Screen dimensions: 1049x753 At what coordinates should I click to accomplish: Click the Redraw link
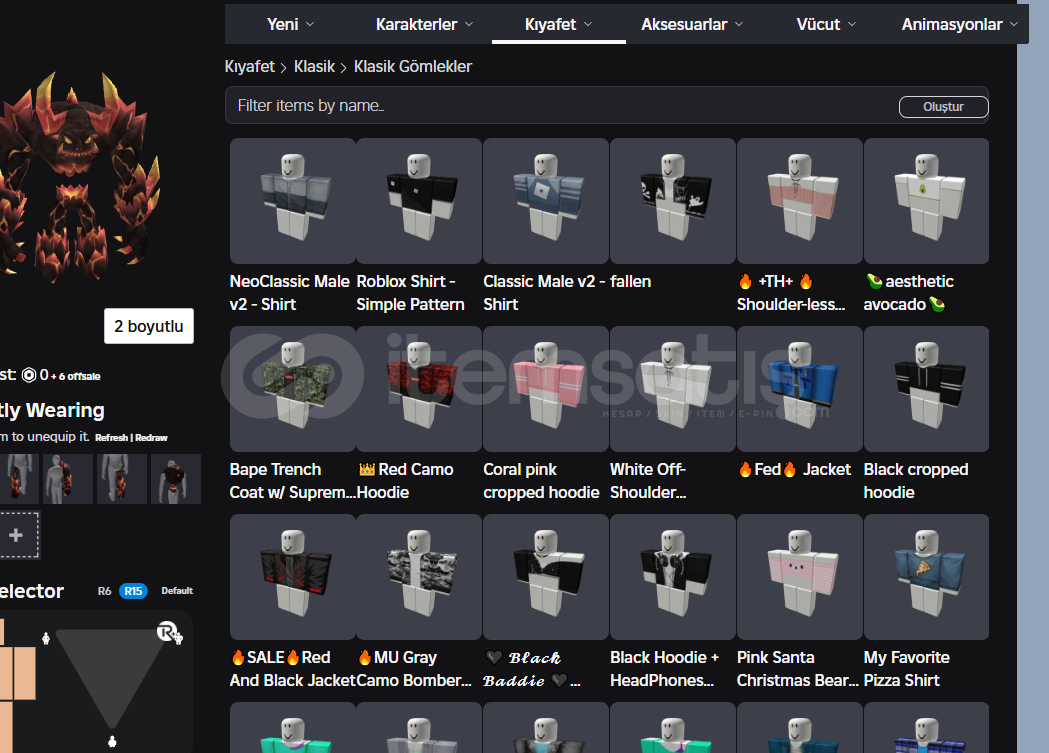[x=151, y=437]
